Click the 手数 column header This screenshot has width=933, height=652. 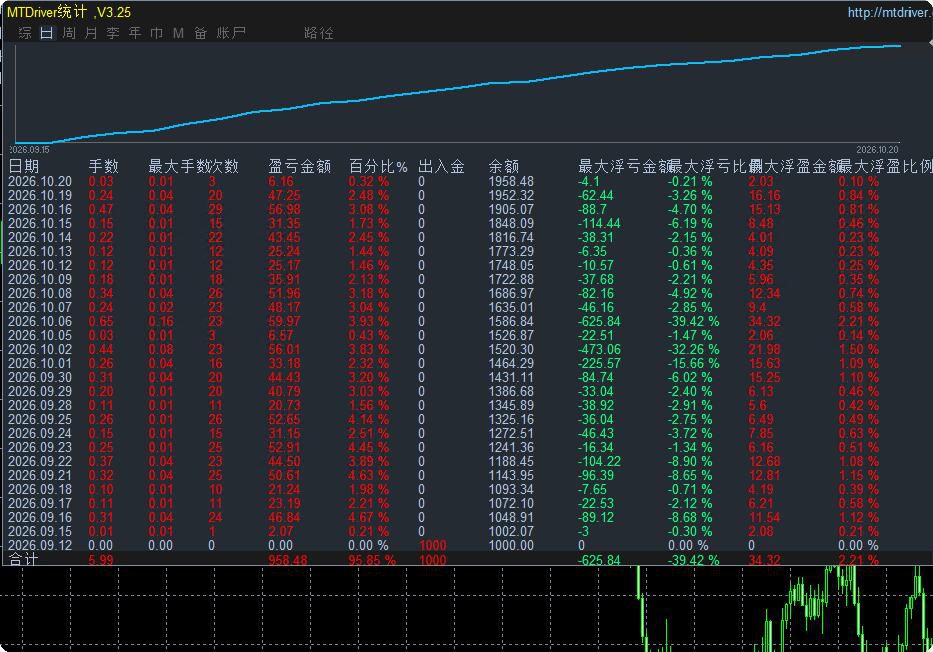coord(104,166)
